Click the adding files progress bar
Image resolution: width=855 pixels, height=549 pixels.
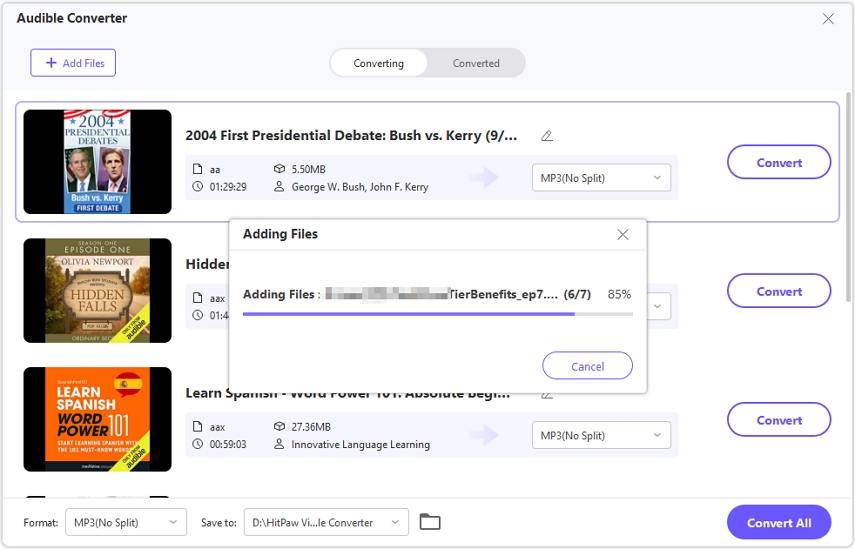tap(437, 314)
